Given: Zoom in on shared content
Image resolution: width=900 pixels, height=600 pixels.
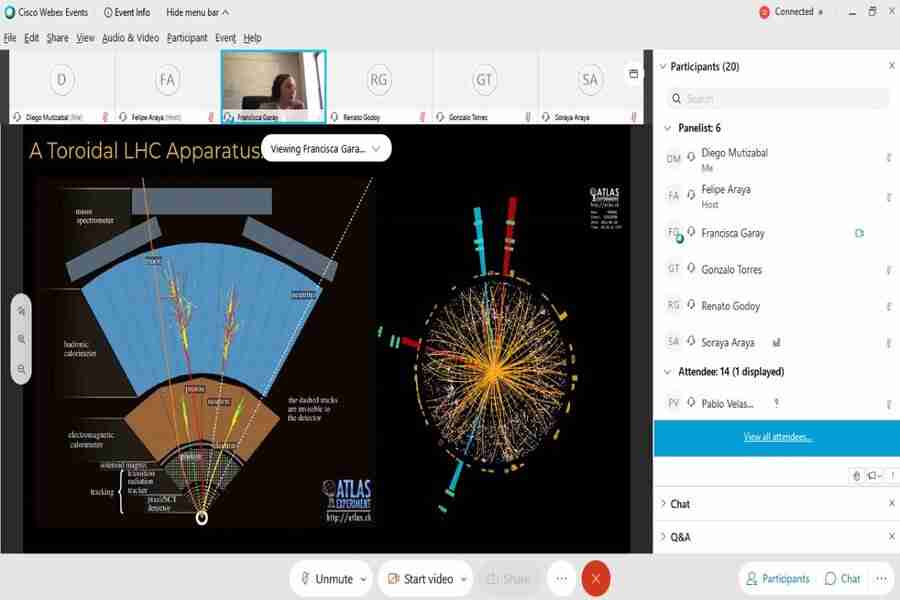Looking at the screenshot, I should (x=21, y=339).
